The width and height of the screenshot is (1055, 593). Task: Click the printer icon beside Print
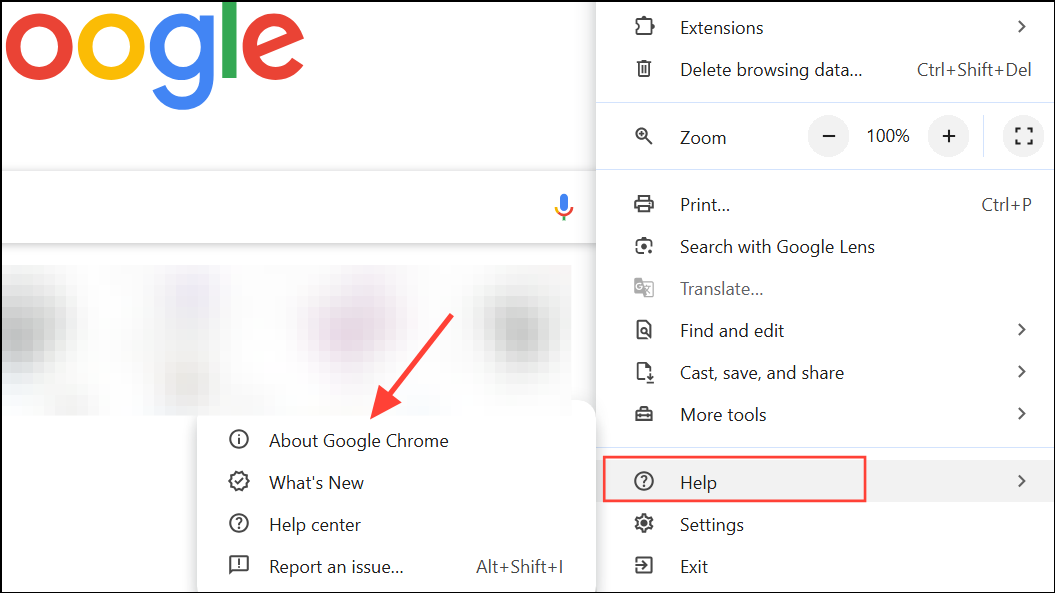[x=644, y=204]
